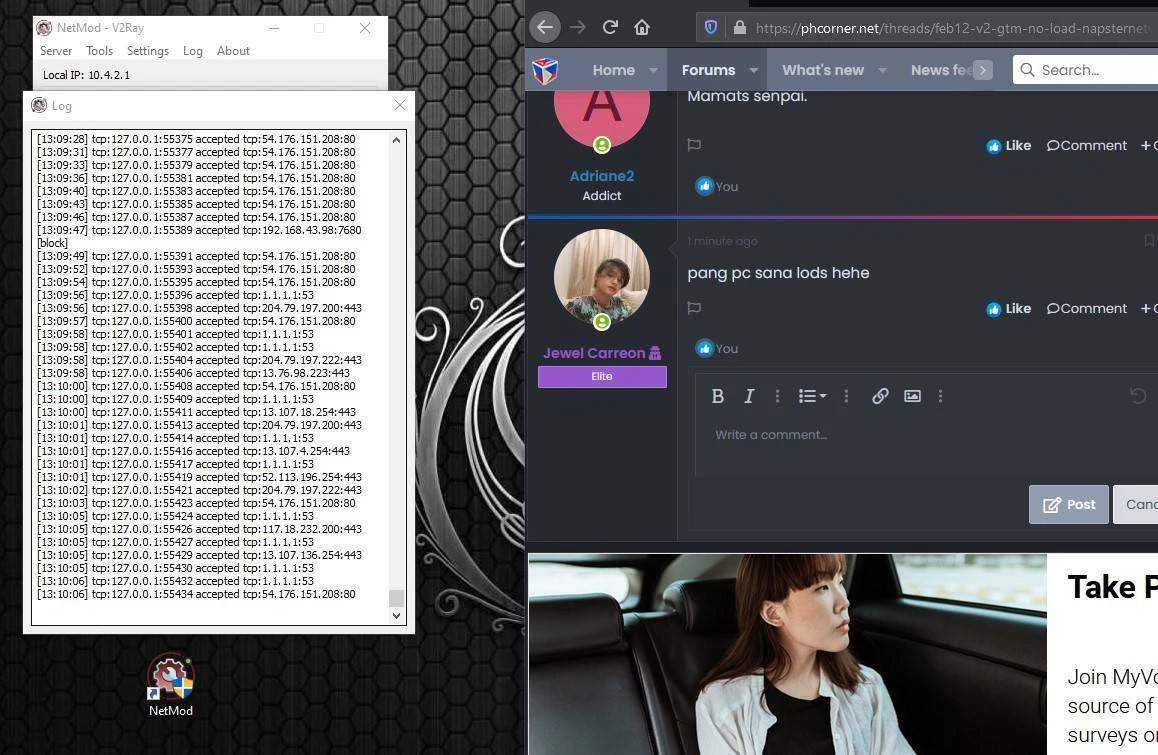This screenshot has width=1158, height=755.
Task: Click the PHCorner site logo
Action: [545, 70]
